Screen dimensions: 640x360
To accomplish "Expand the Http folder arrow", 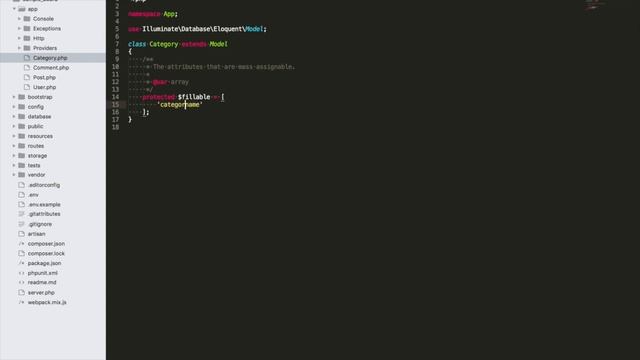I will (x=19, y=38).
